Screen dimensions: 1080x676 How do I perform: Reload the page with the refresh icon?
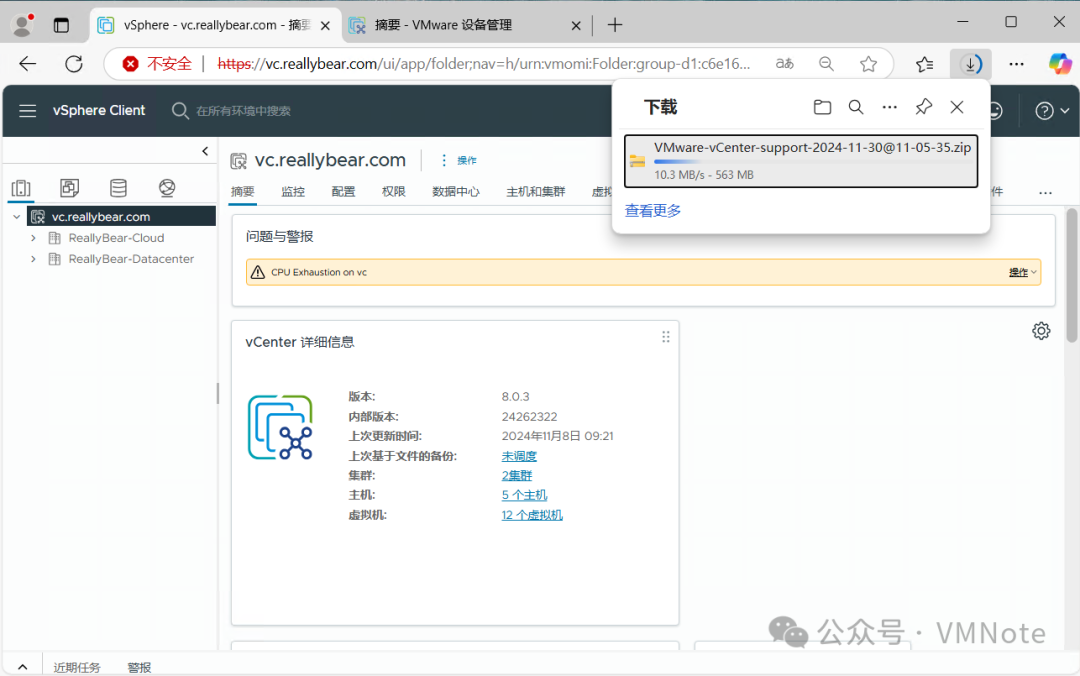74,64
